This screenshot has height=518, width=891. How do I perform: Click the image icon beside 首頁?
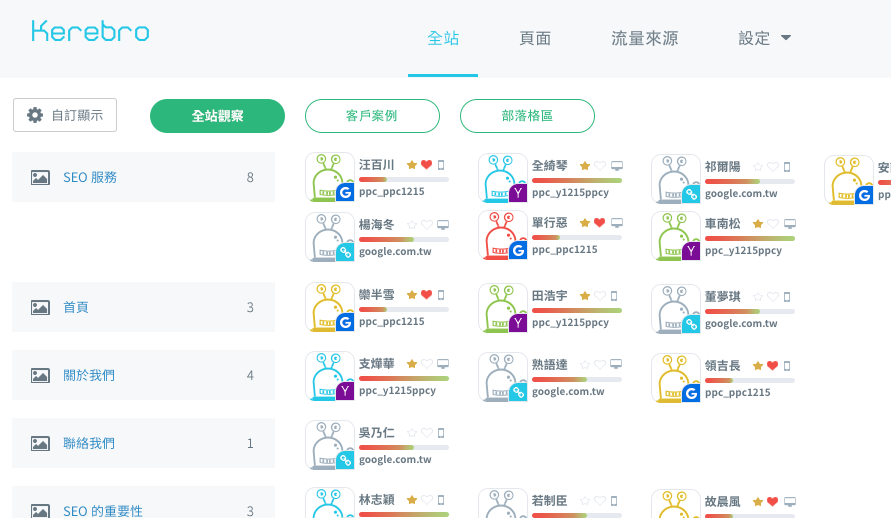(40, 307)
